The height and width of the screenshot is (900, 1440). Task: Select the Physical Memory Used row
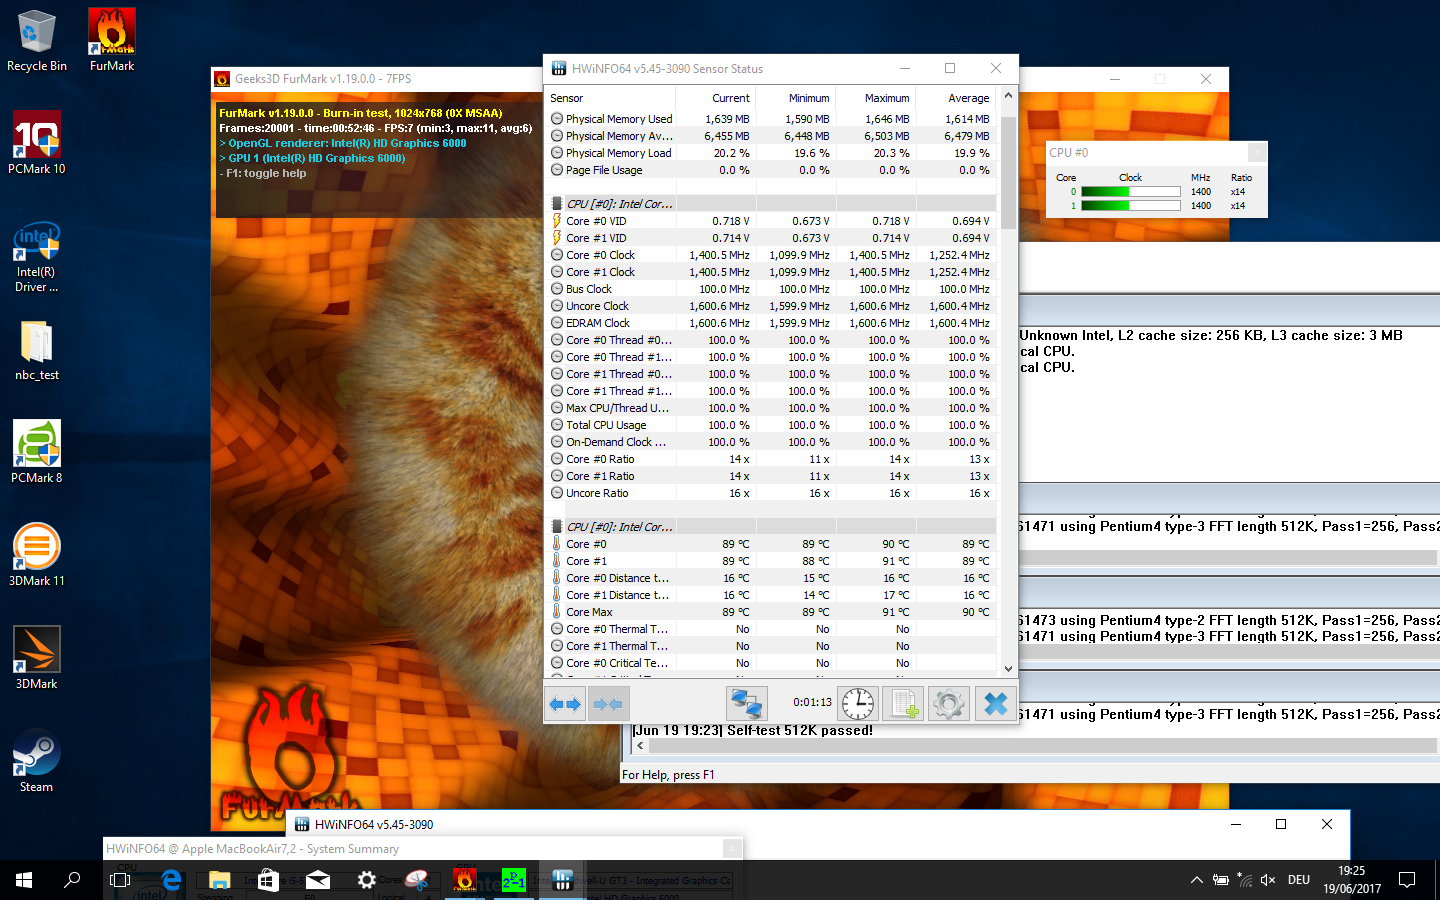[771, 119]
